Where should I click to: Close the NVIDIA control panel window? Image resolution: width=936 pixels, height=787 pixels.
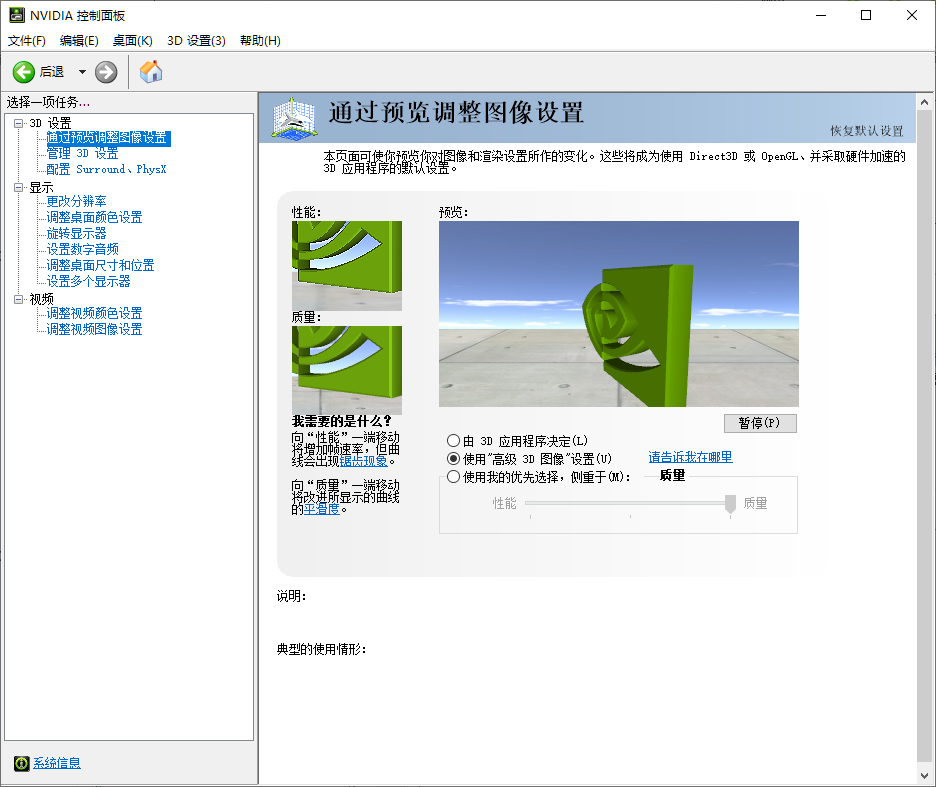(x=912, y=16)
